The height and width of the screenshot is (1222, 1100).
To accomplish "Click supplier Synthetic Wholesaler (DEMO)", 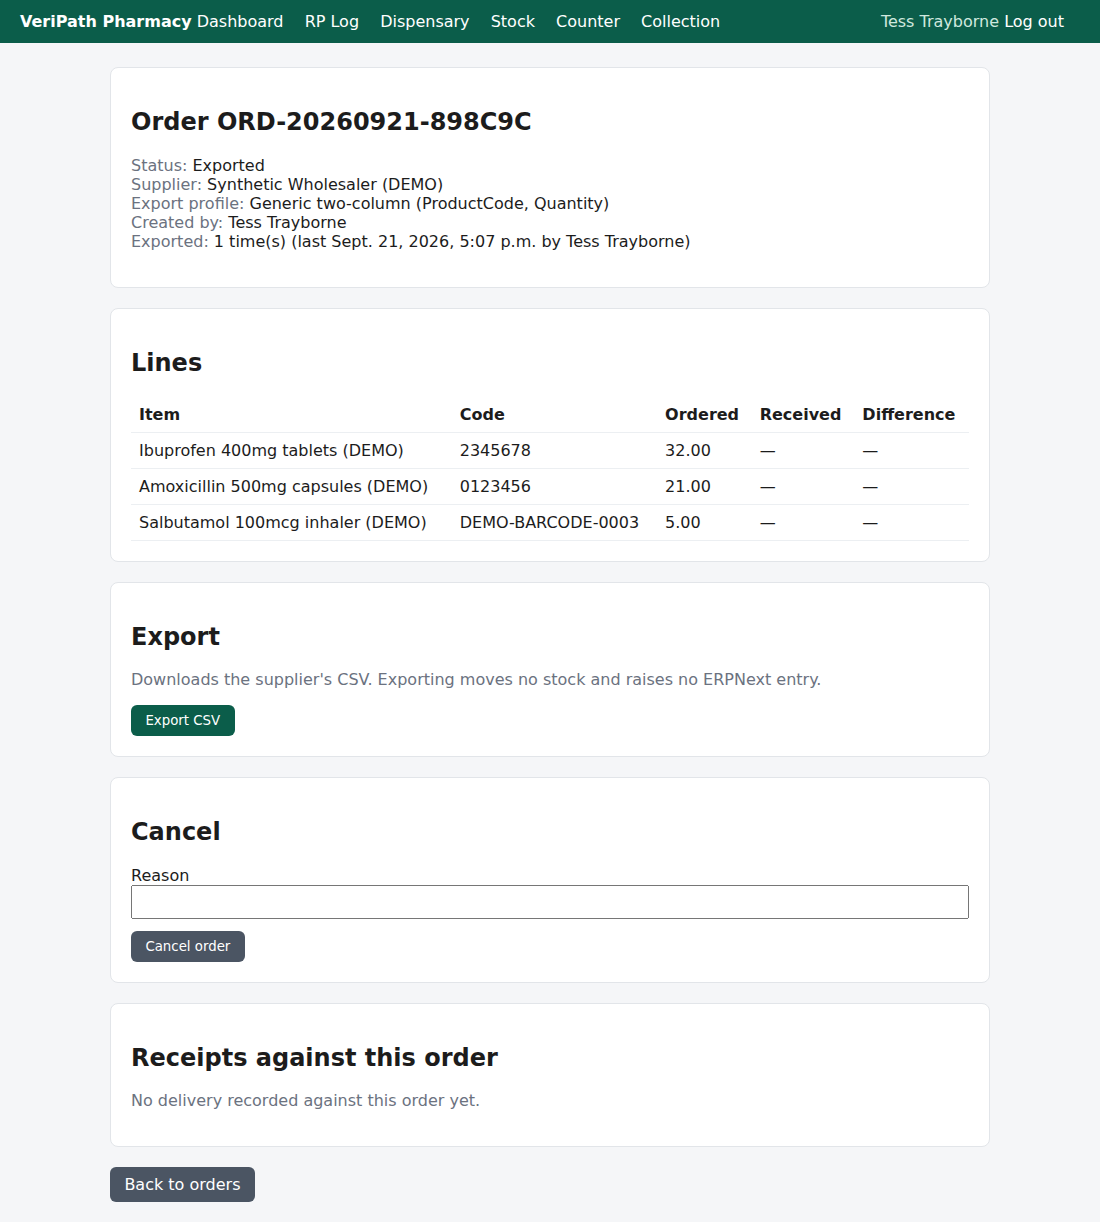I will click(x=325, y=184).
